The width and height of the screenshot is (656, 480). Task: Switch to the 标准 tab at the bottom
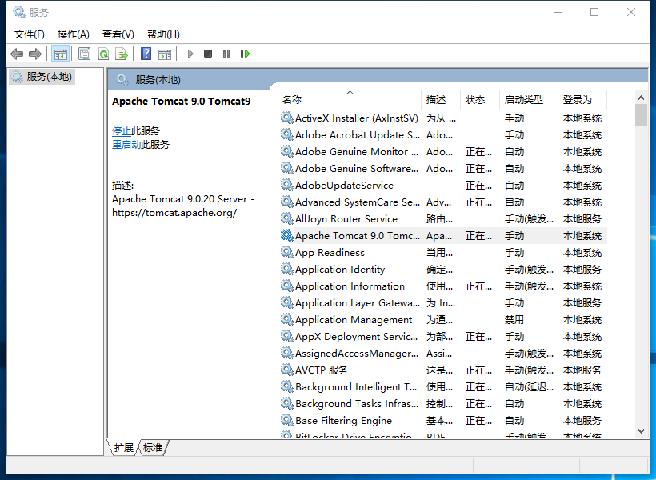[153, 447]
